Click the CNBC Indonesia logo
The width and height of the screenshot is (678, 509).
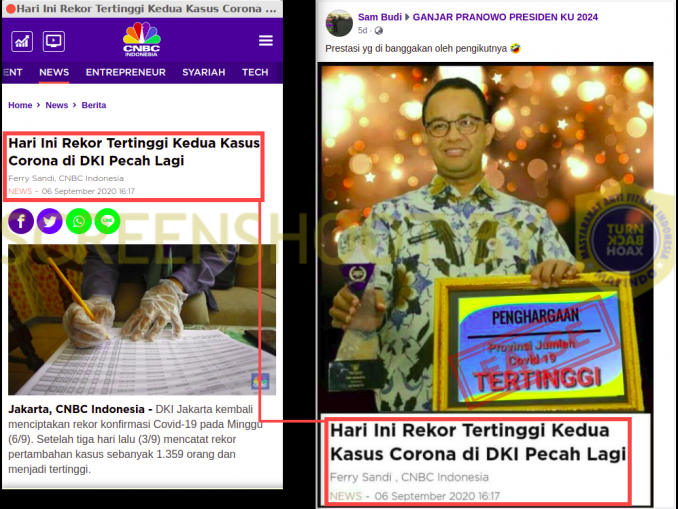pos(141,39)
